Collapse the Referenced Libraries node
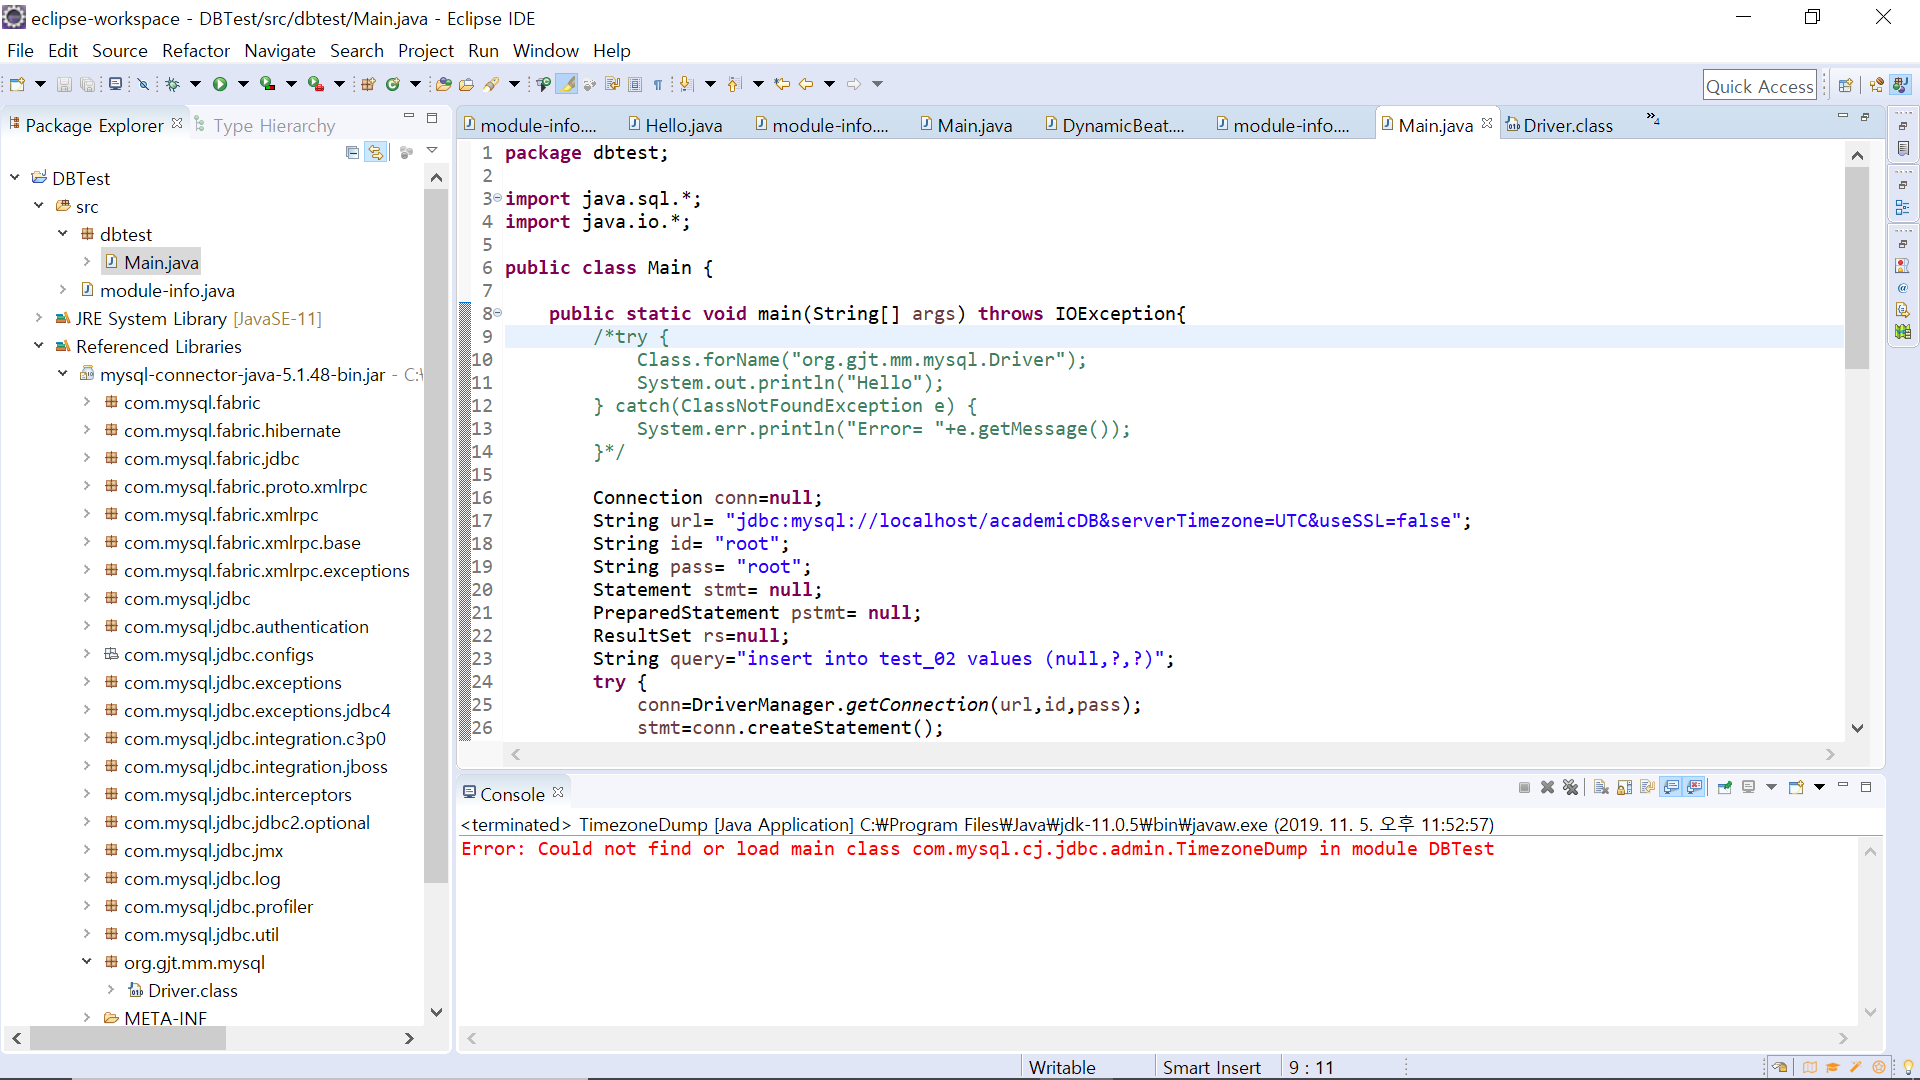Viewport: 1920px width, 1080px height. [x=39, y=346]
